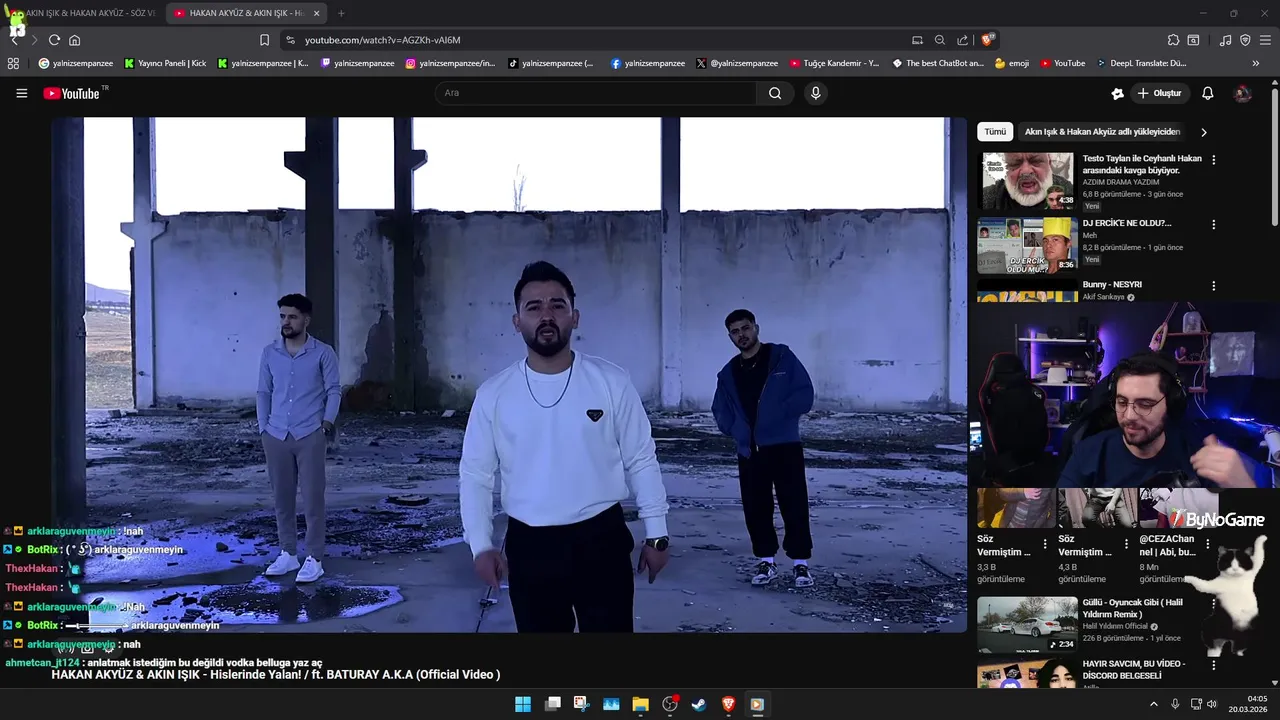
Task: Open Task View on the taskbar
Action: [x=552, y=704]
